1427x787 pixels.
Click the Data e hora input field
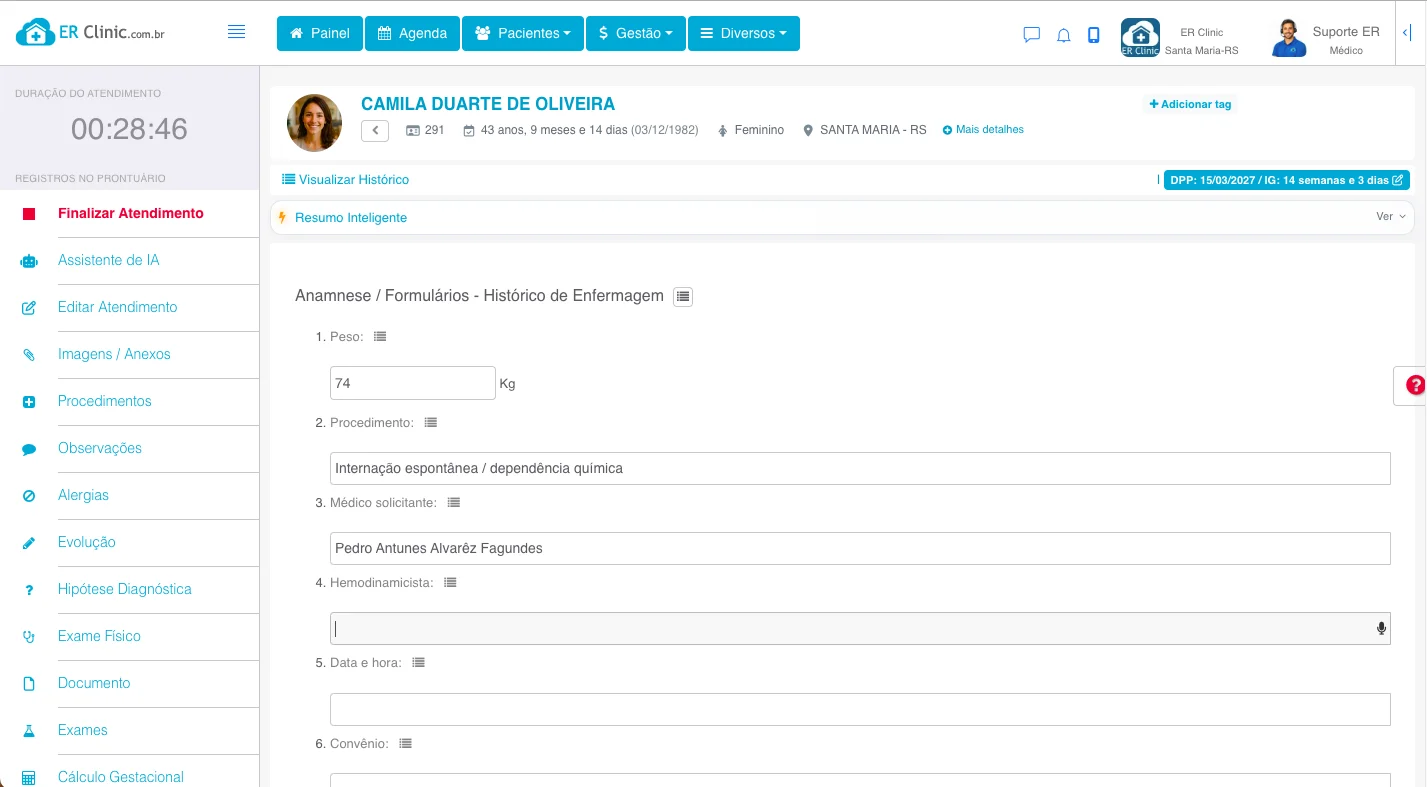coord(860,709)
